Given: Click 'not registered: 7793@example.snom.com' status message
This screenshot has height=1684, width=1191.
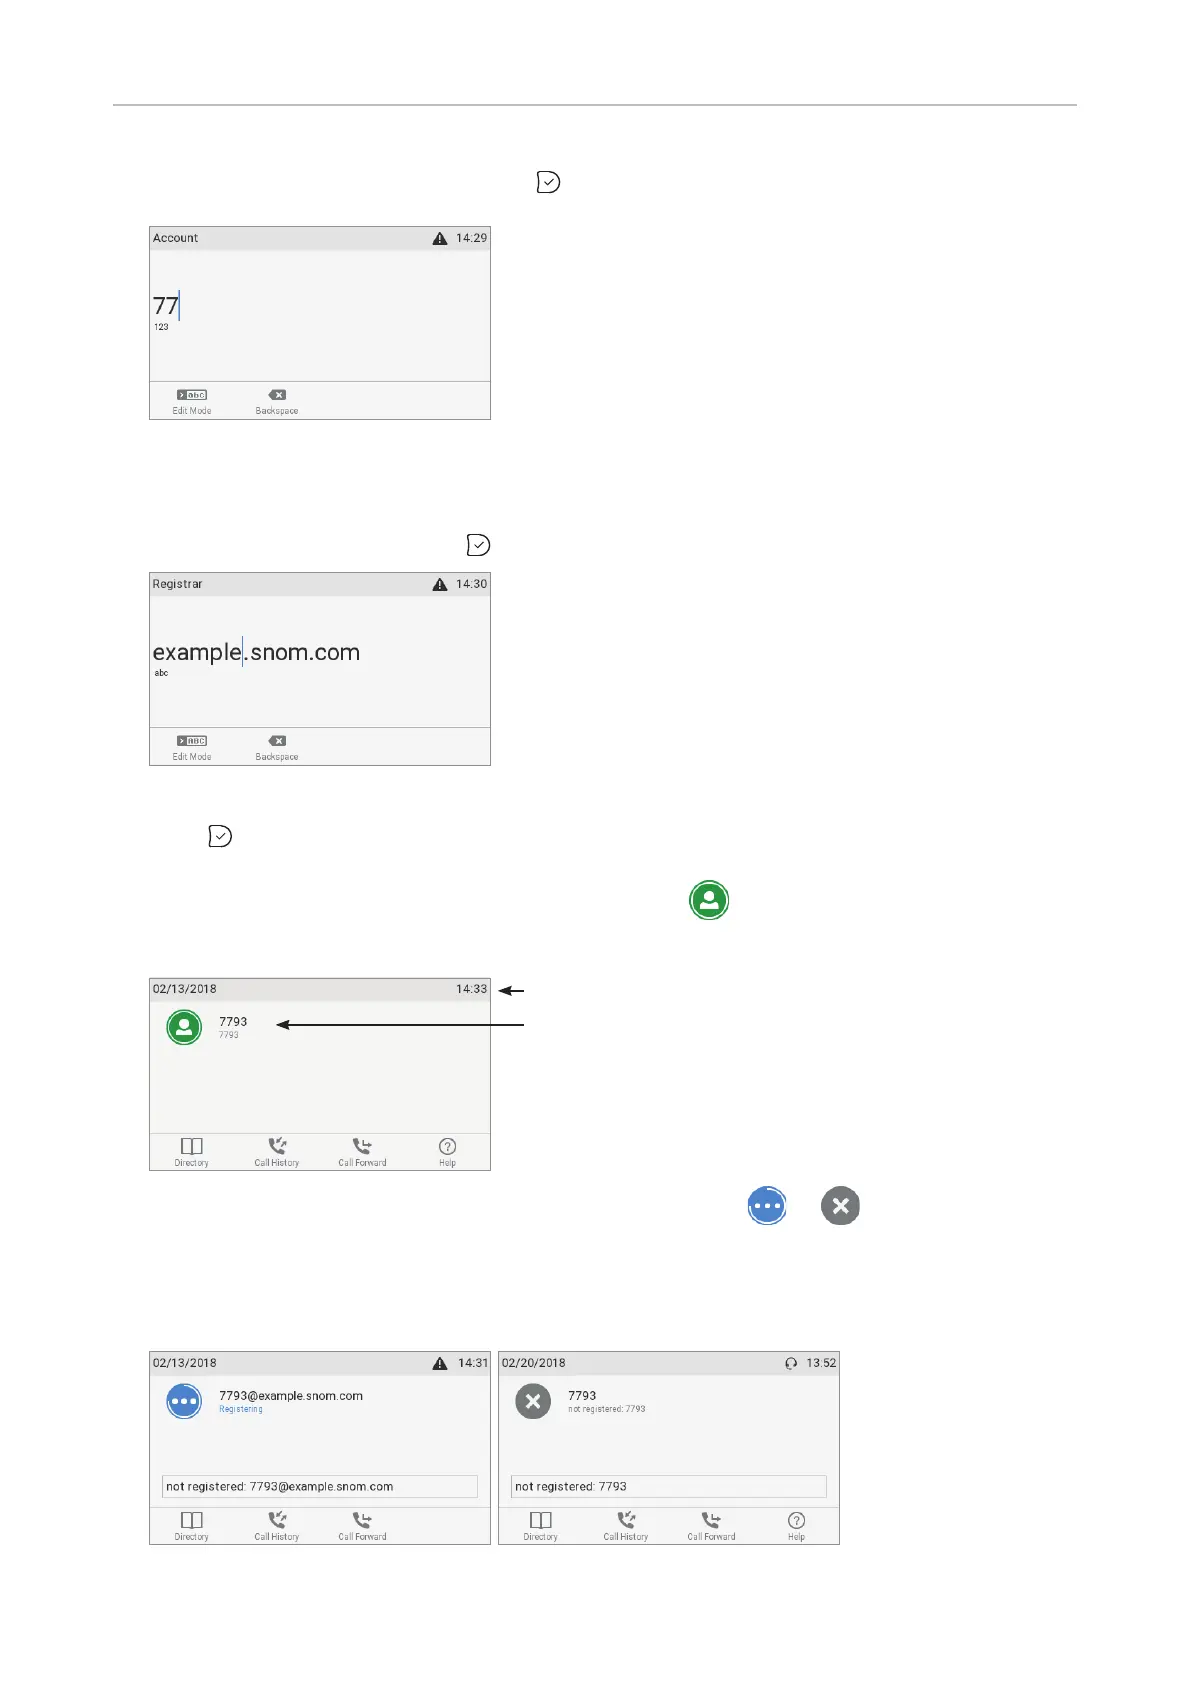Looking at the screenshot, I should coord(320,1486).
